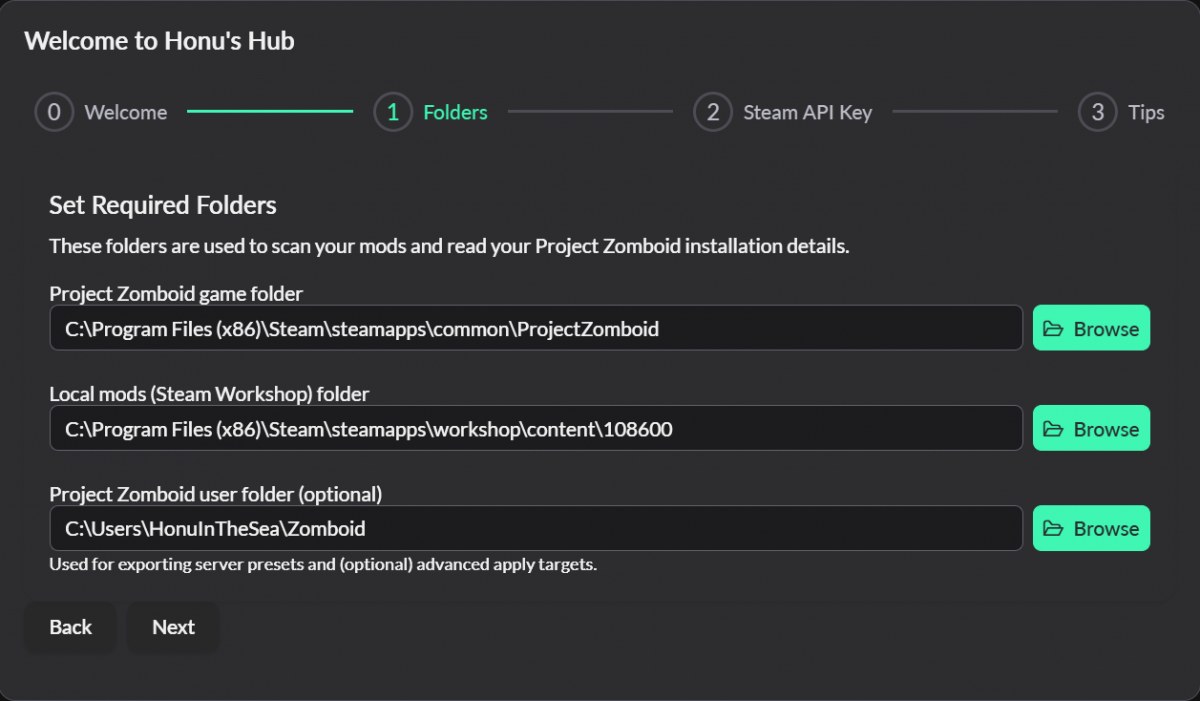1200x701 pixels.
Task: Browse for the Project Zomboid game folder
Action: click(1091, 328)
